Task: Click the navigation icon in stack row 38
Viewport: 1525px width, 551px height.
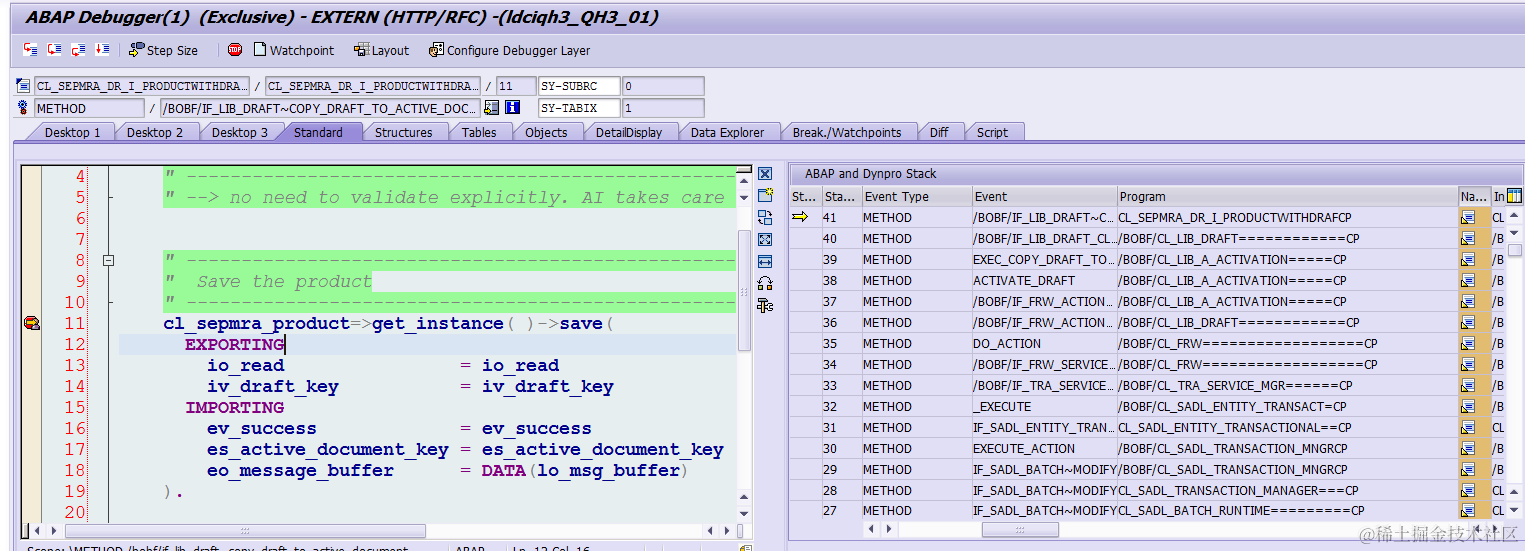Action: click(1468, 280)
